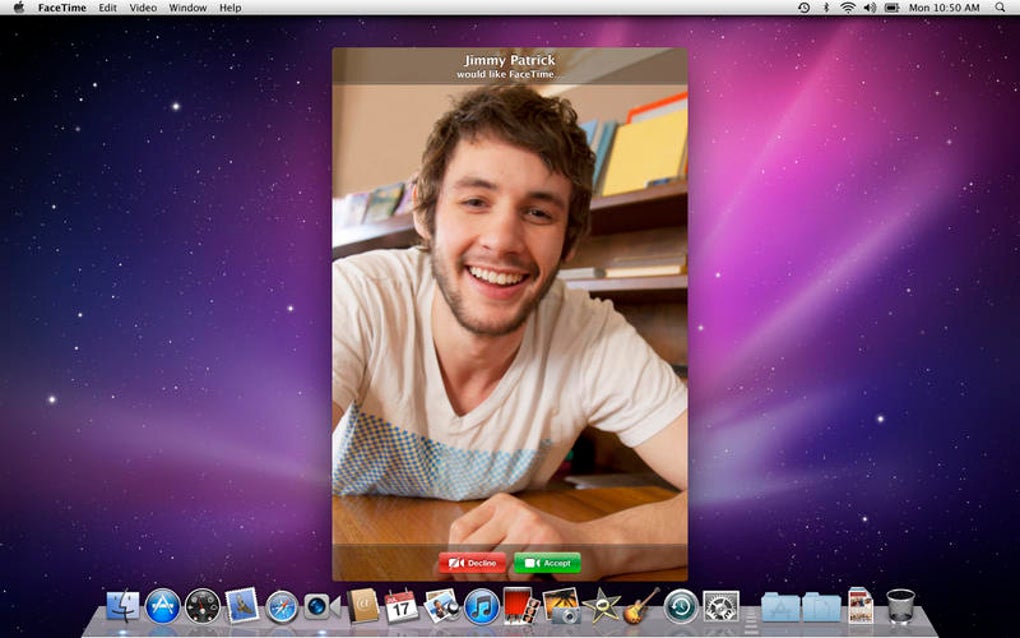Click the Time Machine menu bar icon

(x=804, y=8)
